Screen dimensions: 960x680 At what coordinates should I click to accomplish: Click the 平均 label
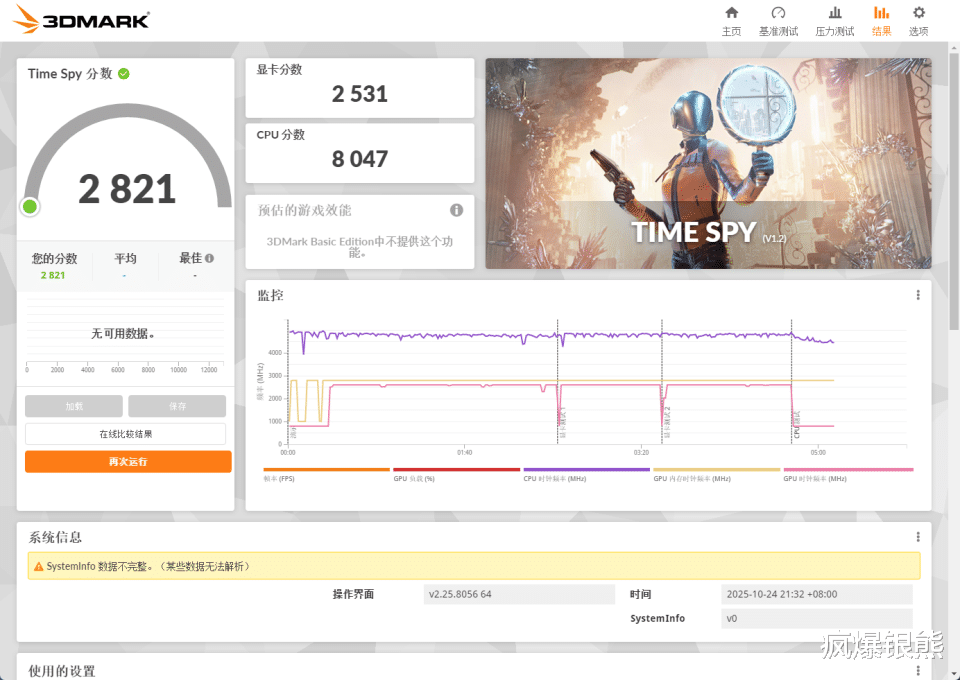coord(126,258)
